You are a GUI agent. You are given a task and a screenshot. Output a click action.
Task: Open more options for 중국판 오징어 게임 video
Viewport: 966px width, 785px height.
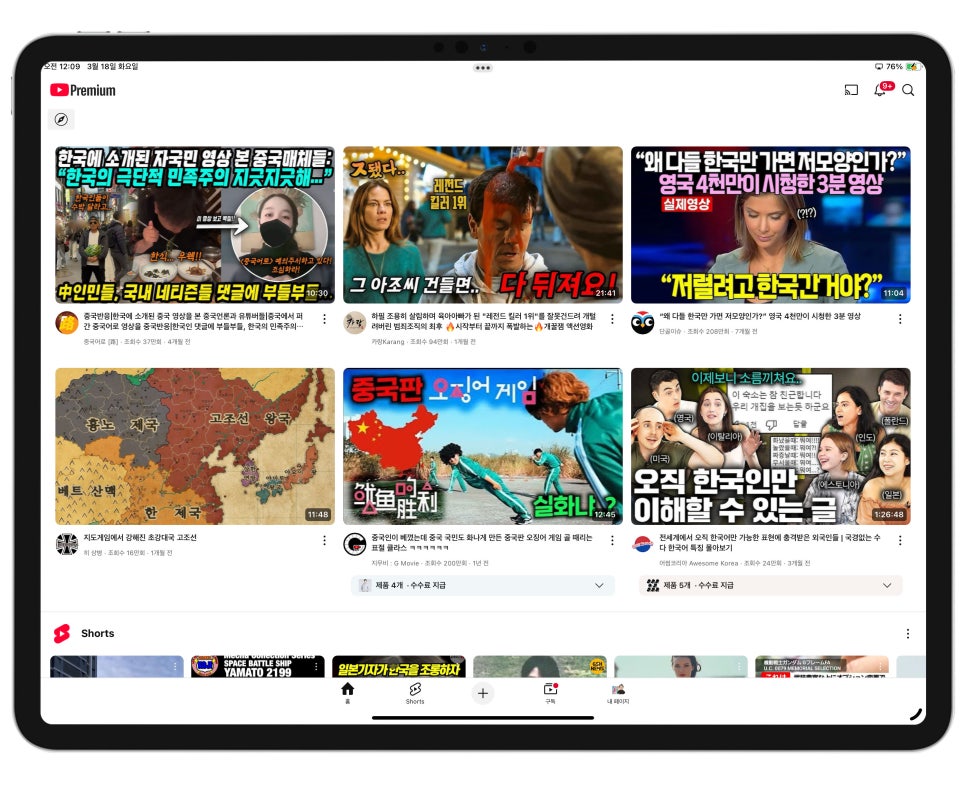pyautogui.click(x=612, y=540)
